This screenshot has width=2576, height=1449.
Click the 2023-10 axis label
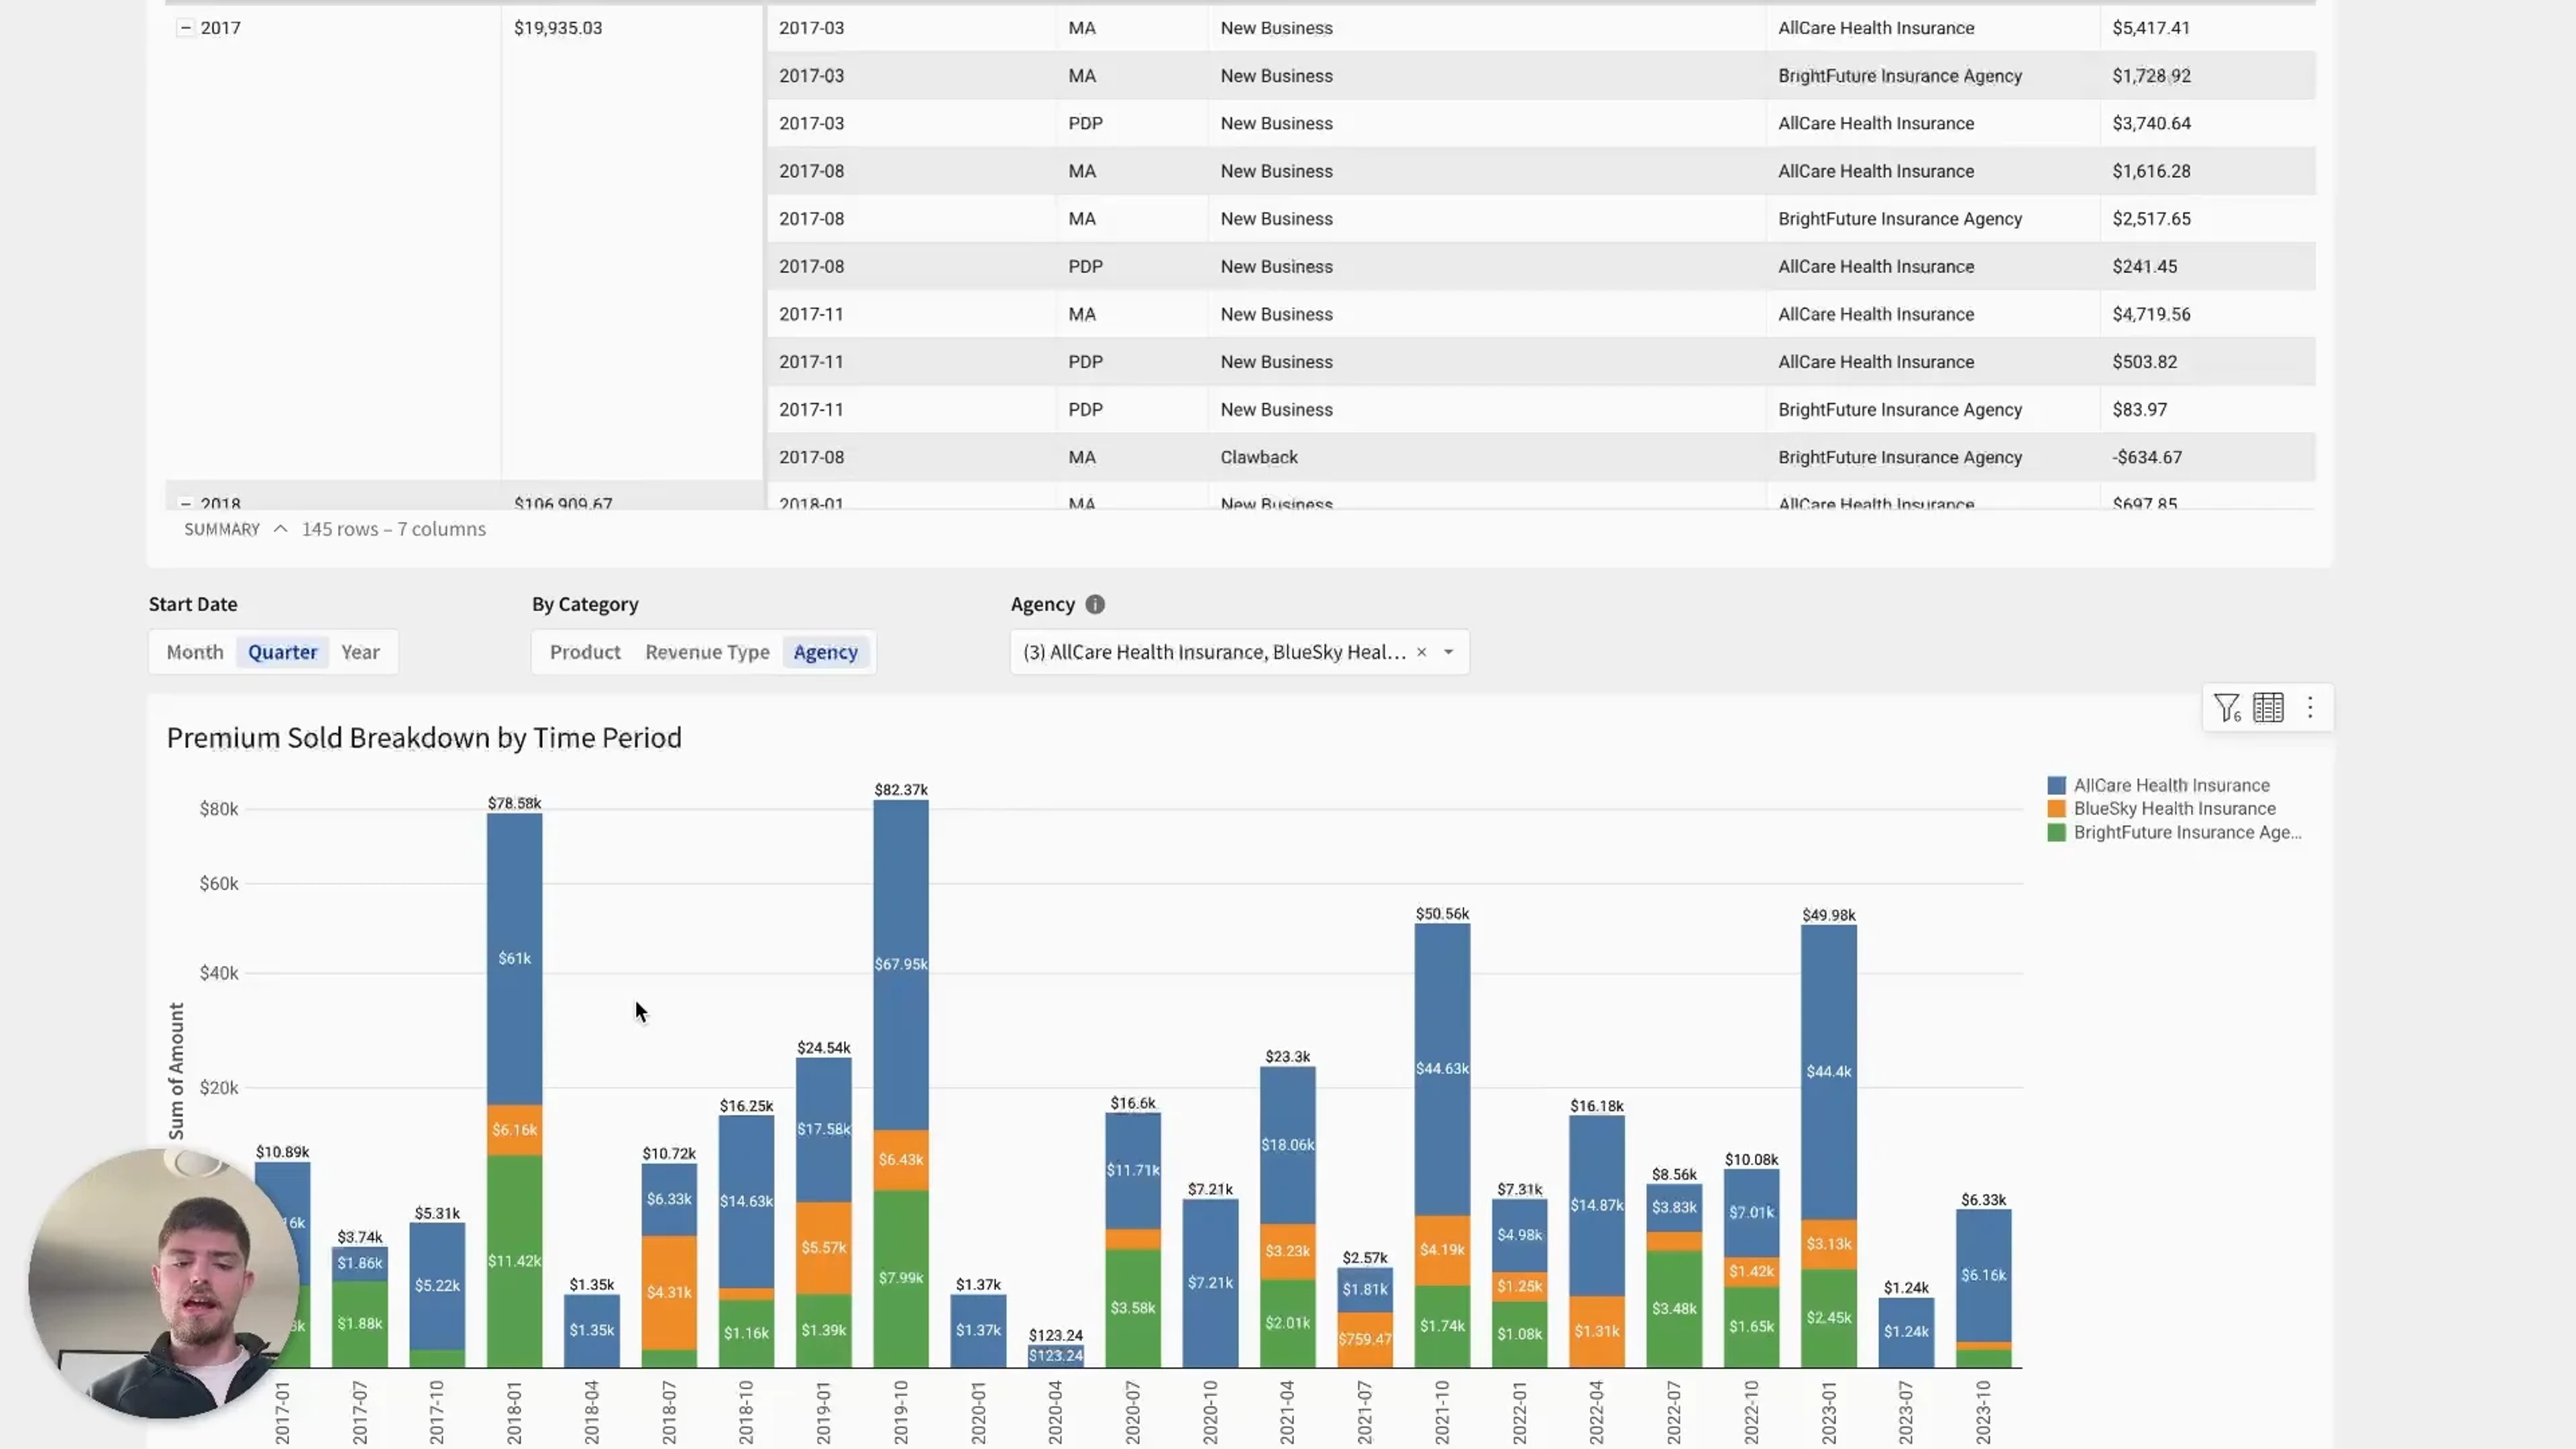(1983, 1412)
